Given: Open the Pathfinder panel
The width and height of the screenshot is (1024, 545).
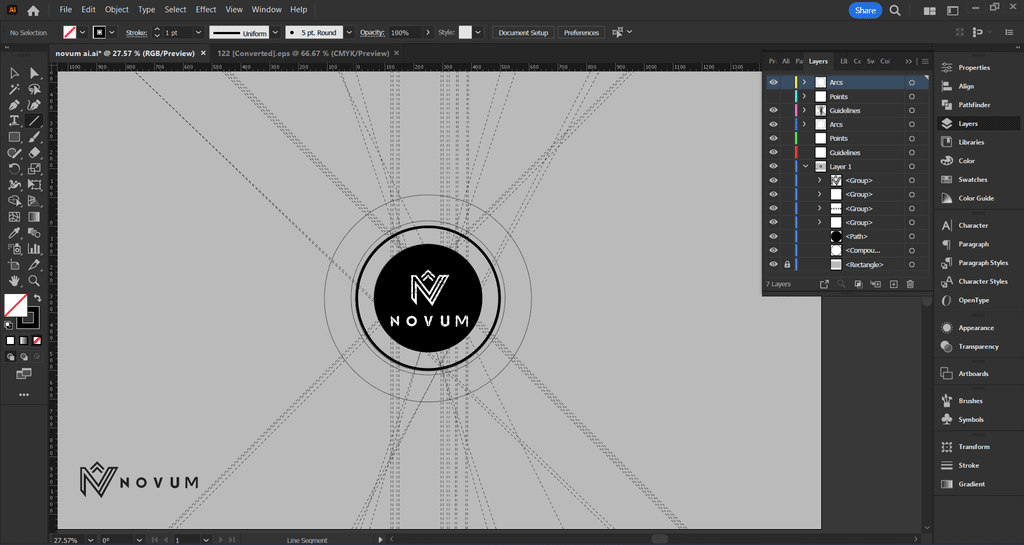Looking at the screenshot, I should [x=973, y=105].
